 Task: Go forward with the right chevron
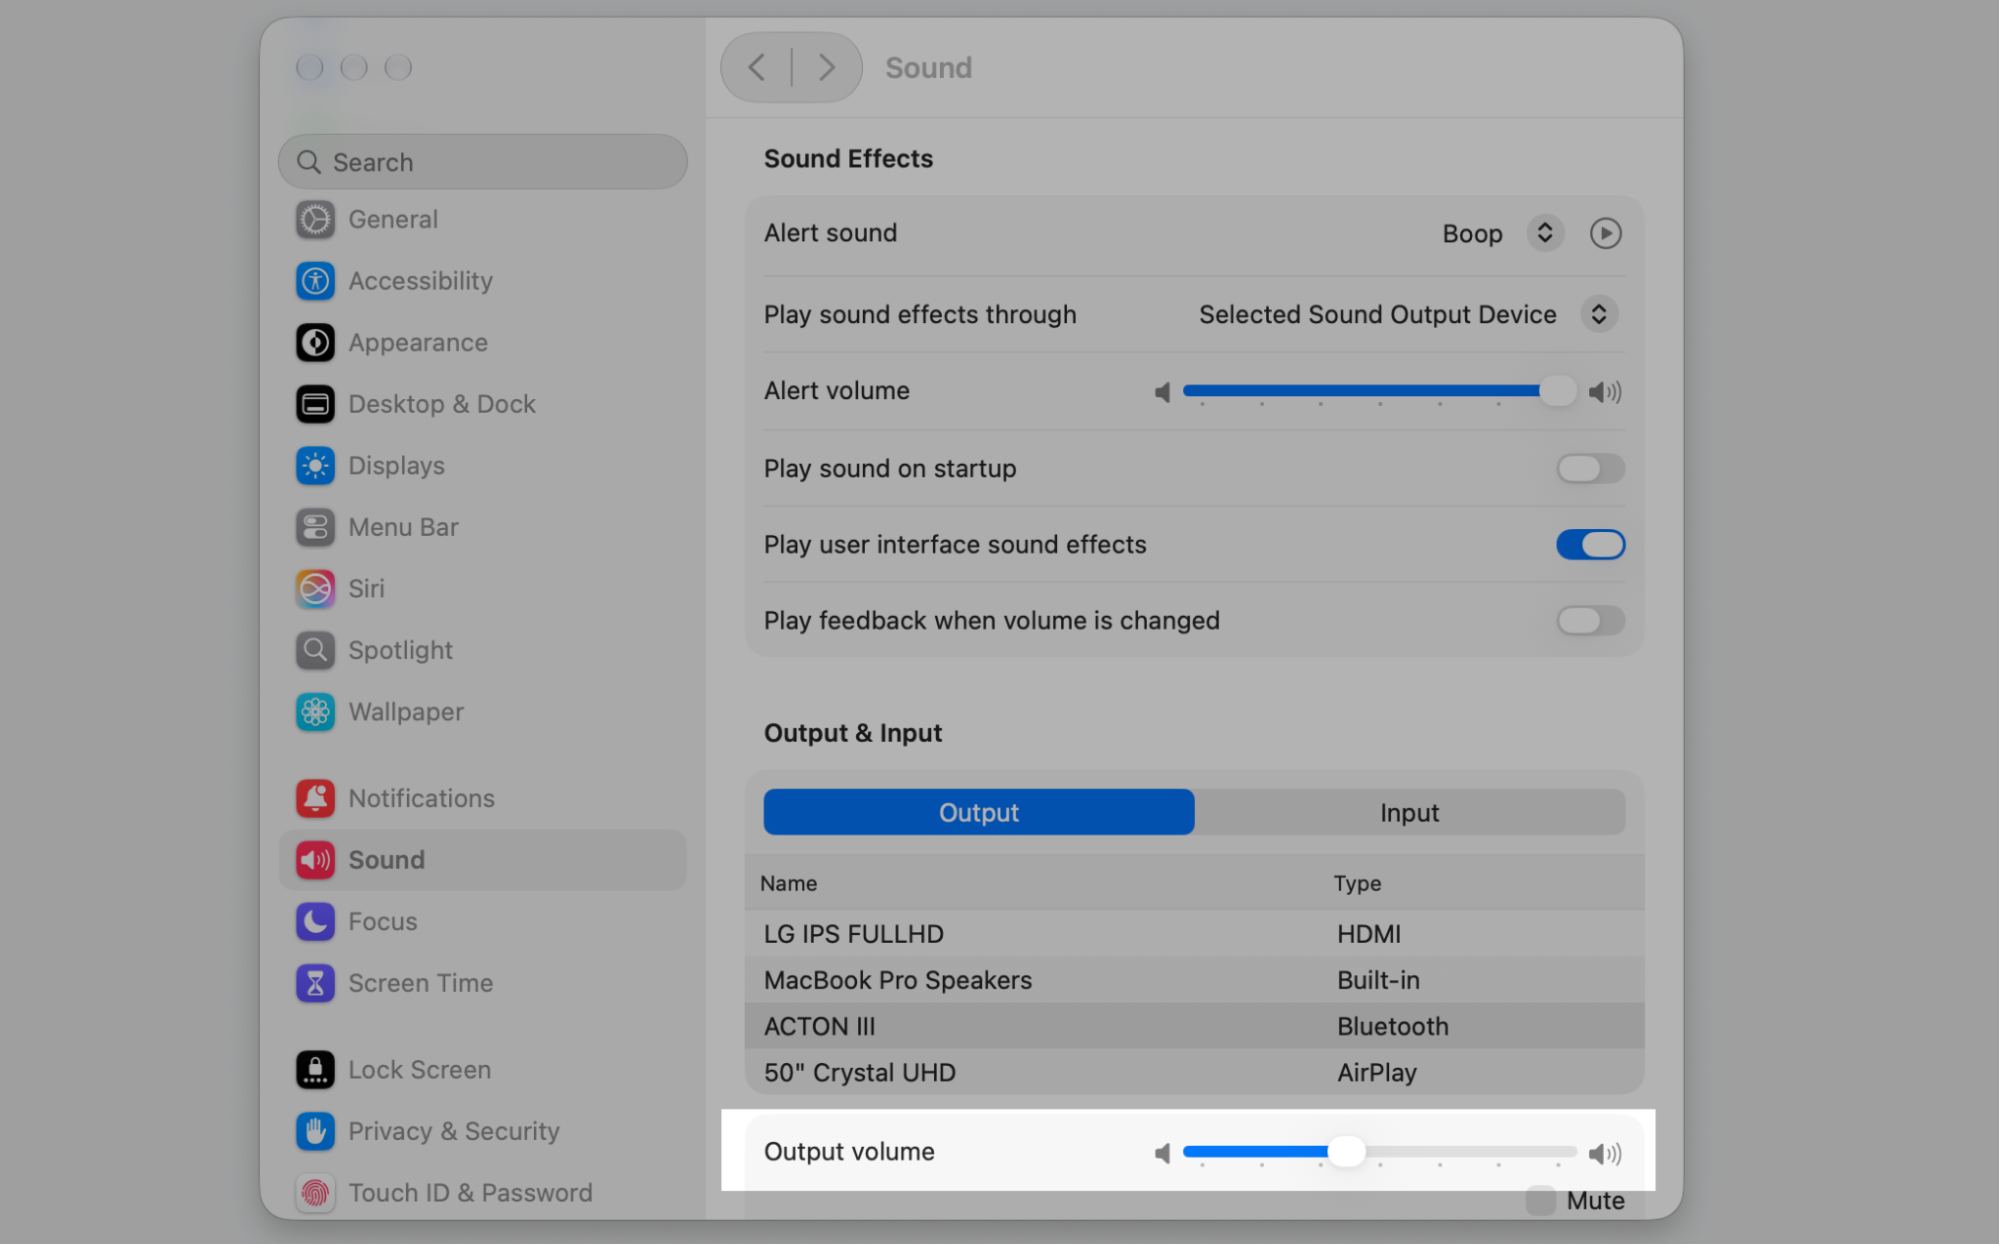coord(826,67)
